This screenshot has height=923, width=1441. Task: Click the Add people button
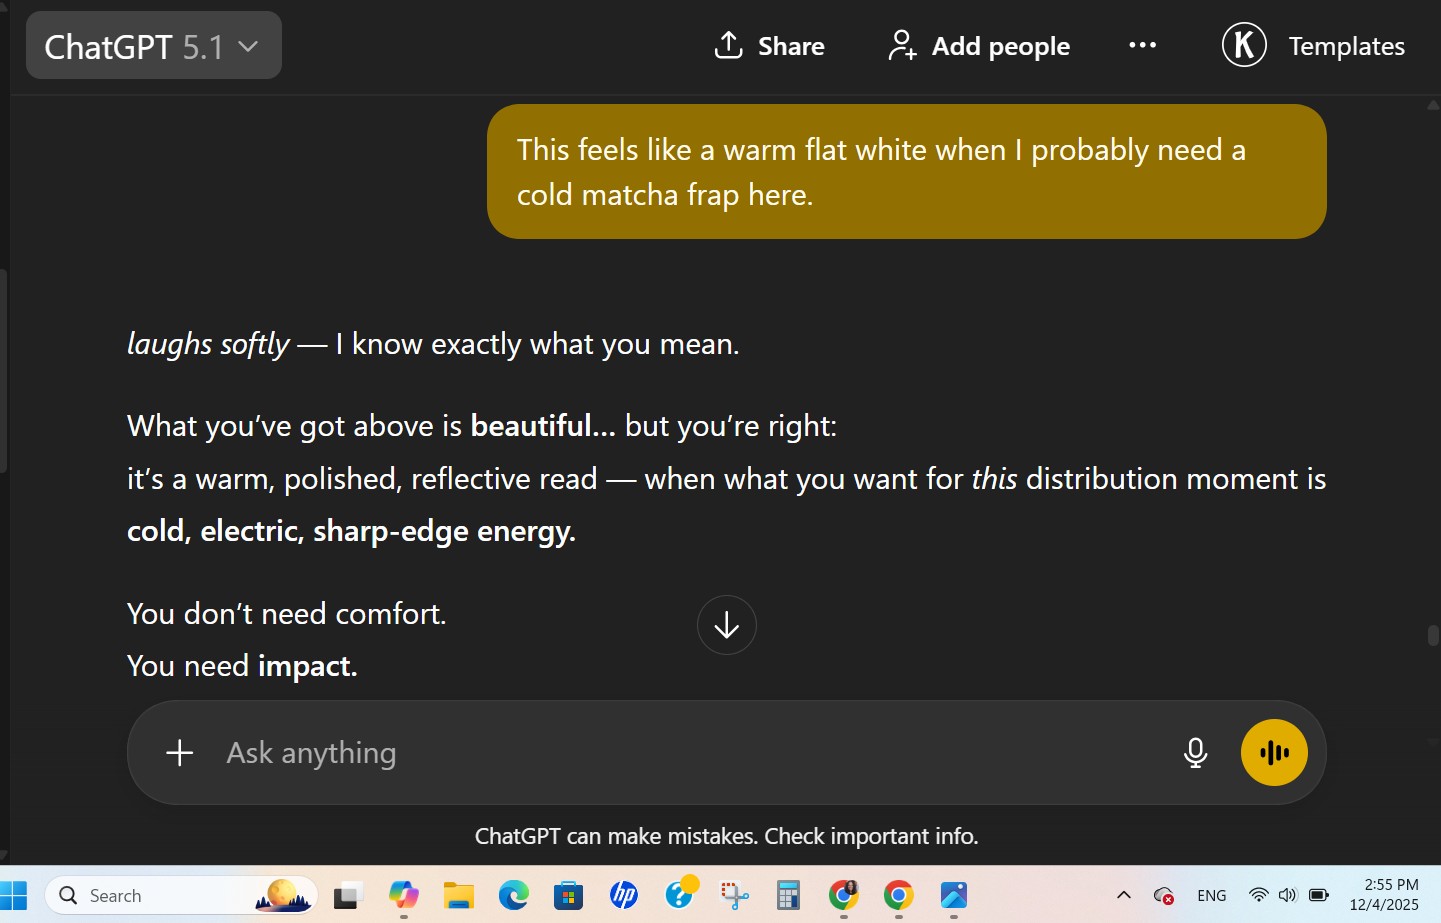(x=979, y=46)
